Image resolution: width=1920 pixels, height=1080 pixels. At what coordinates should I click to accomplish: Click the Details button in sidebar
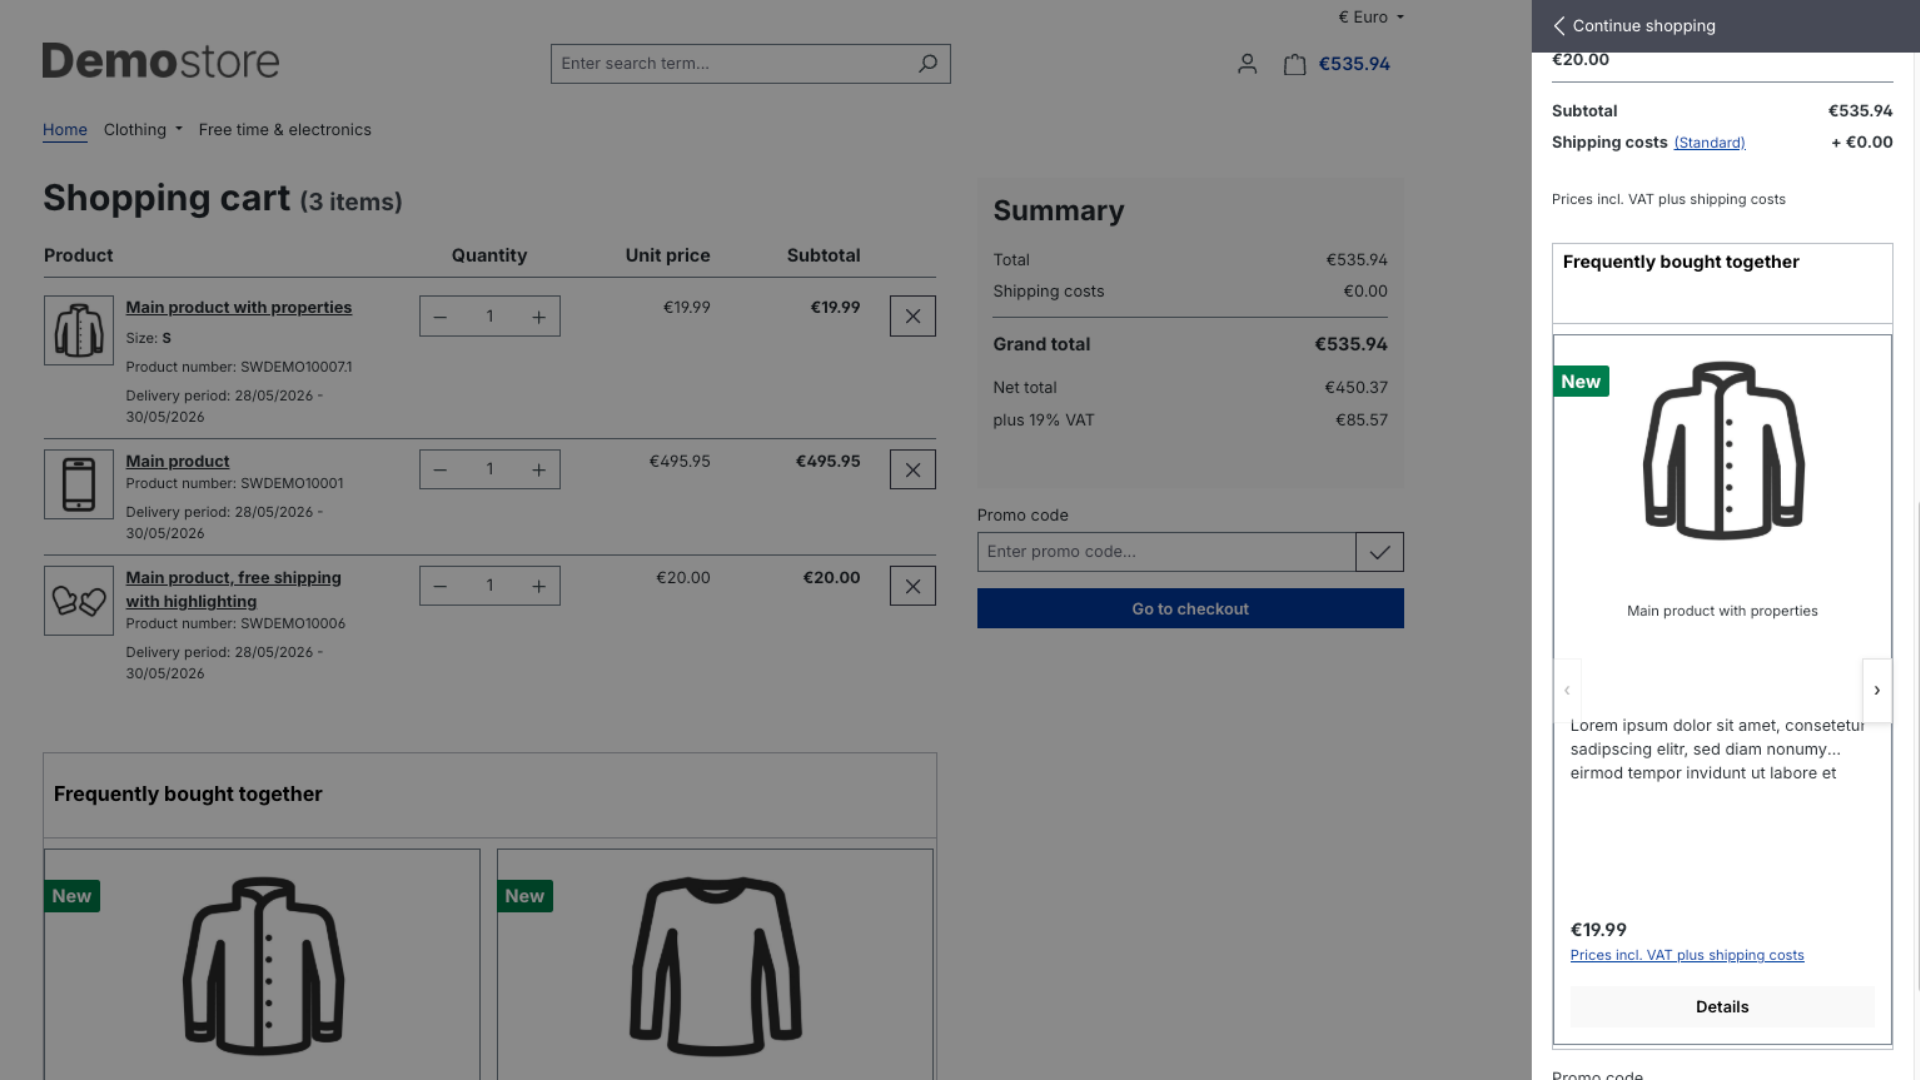click(x=1722, y=1007)
